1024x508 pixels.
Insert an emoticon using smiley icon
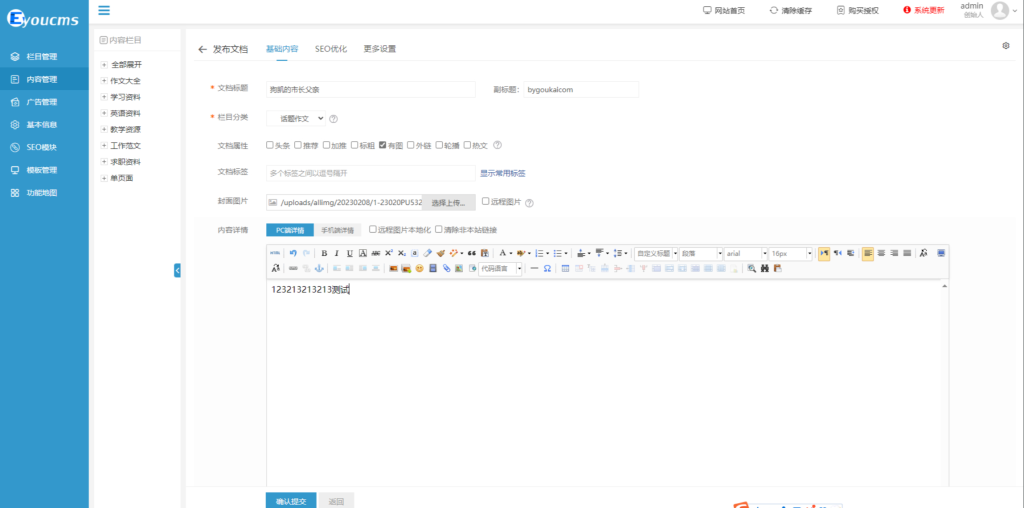click(420, 268)
